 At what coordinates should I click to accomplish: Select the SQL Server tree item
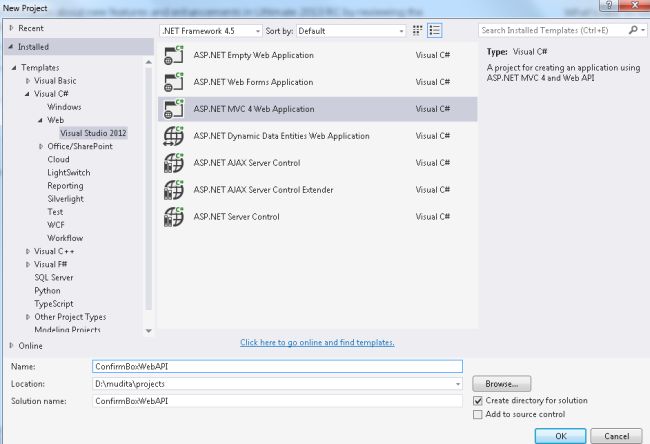point(54,278)
